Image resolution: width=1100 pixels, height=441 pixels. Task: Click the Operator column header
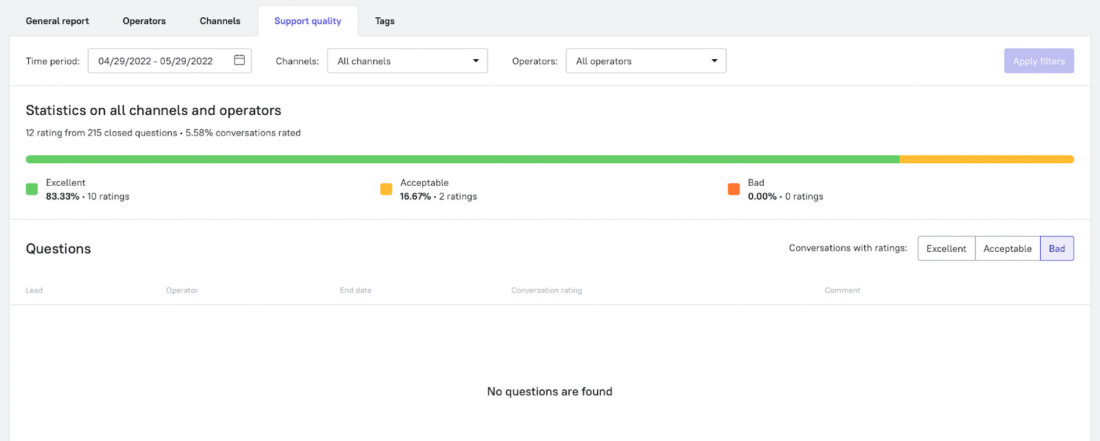pyautogui.click(x=182, y=290)
